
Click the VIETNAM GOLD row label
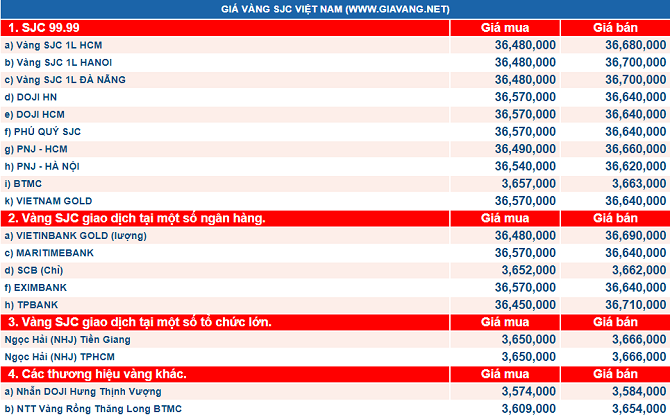(x=48, y=201)
